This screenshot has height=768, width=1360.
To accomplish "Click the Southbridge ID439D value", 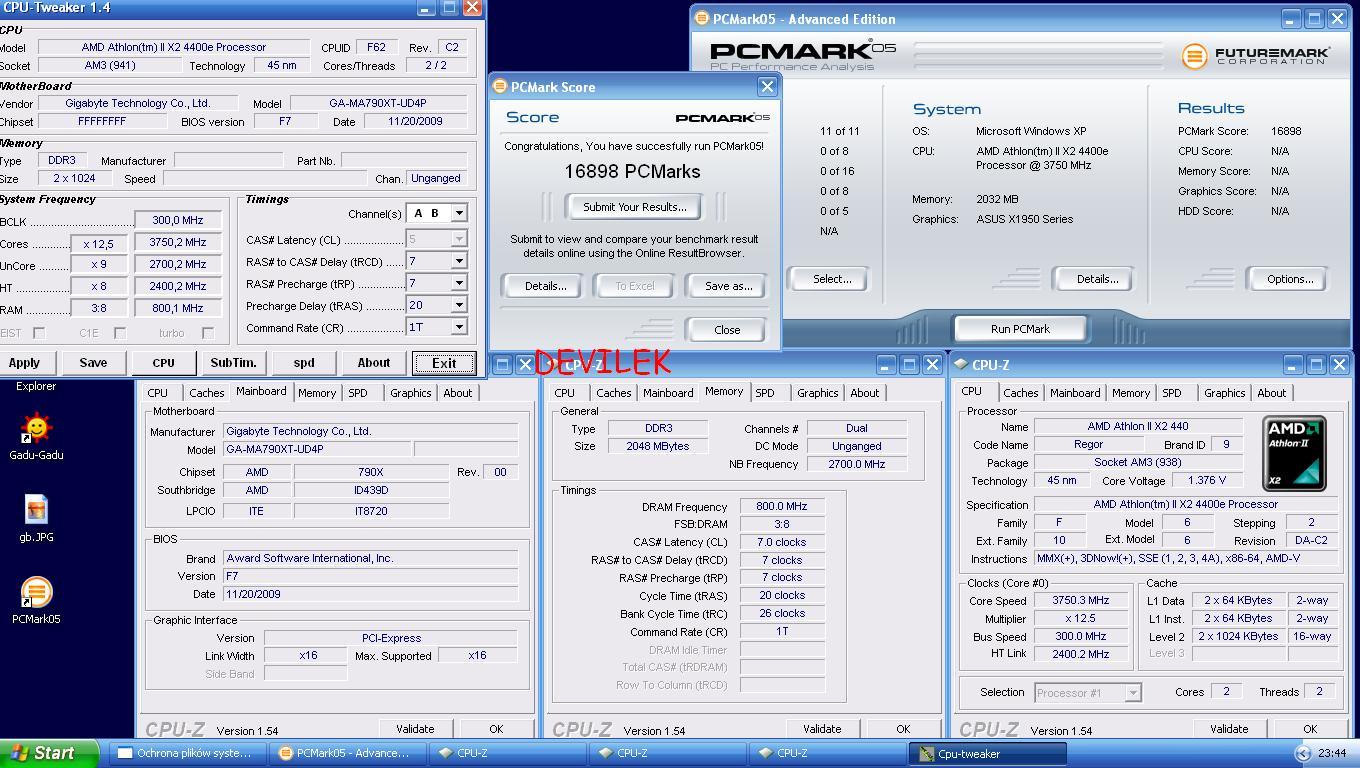I will point(371,491).
